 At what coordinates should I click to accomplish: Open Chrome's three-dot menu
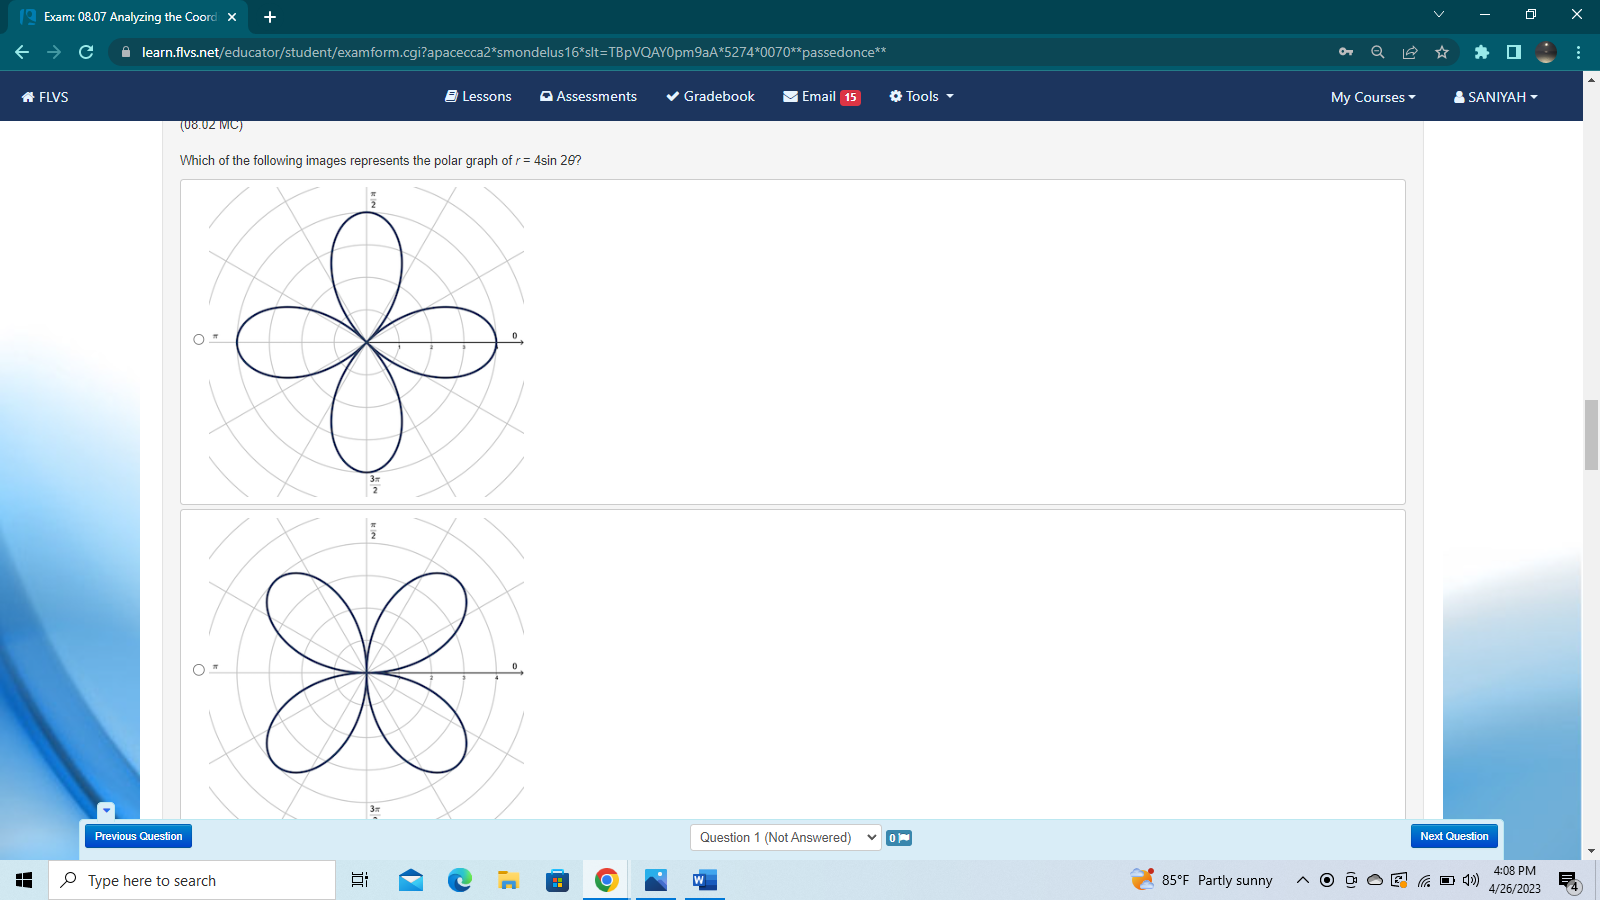[1578, 52]
